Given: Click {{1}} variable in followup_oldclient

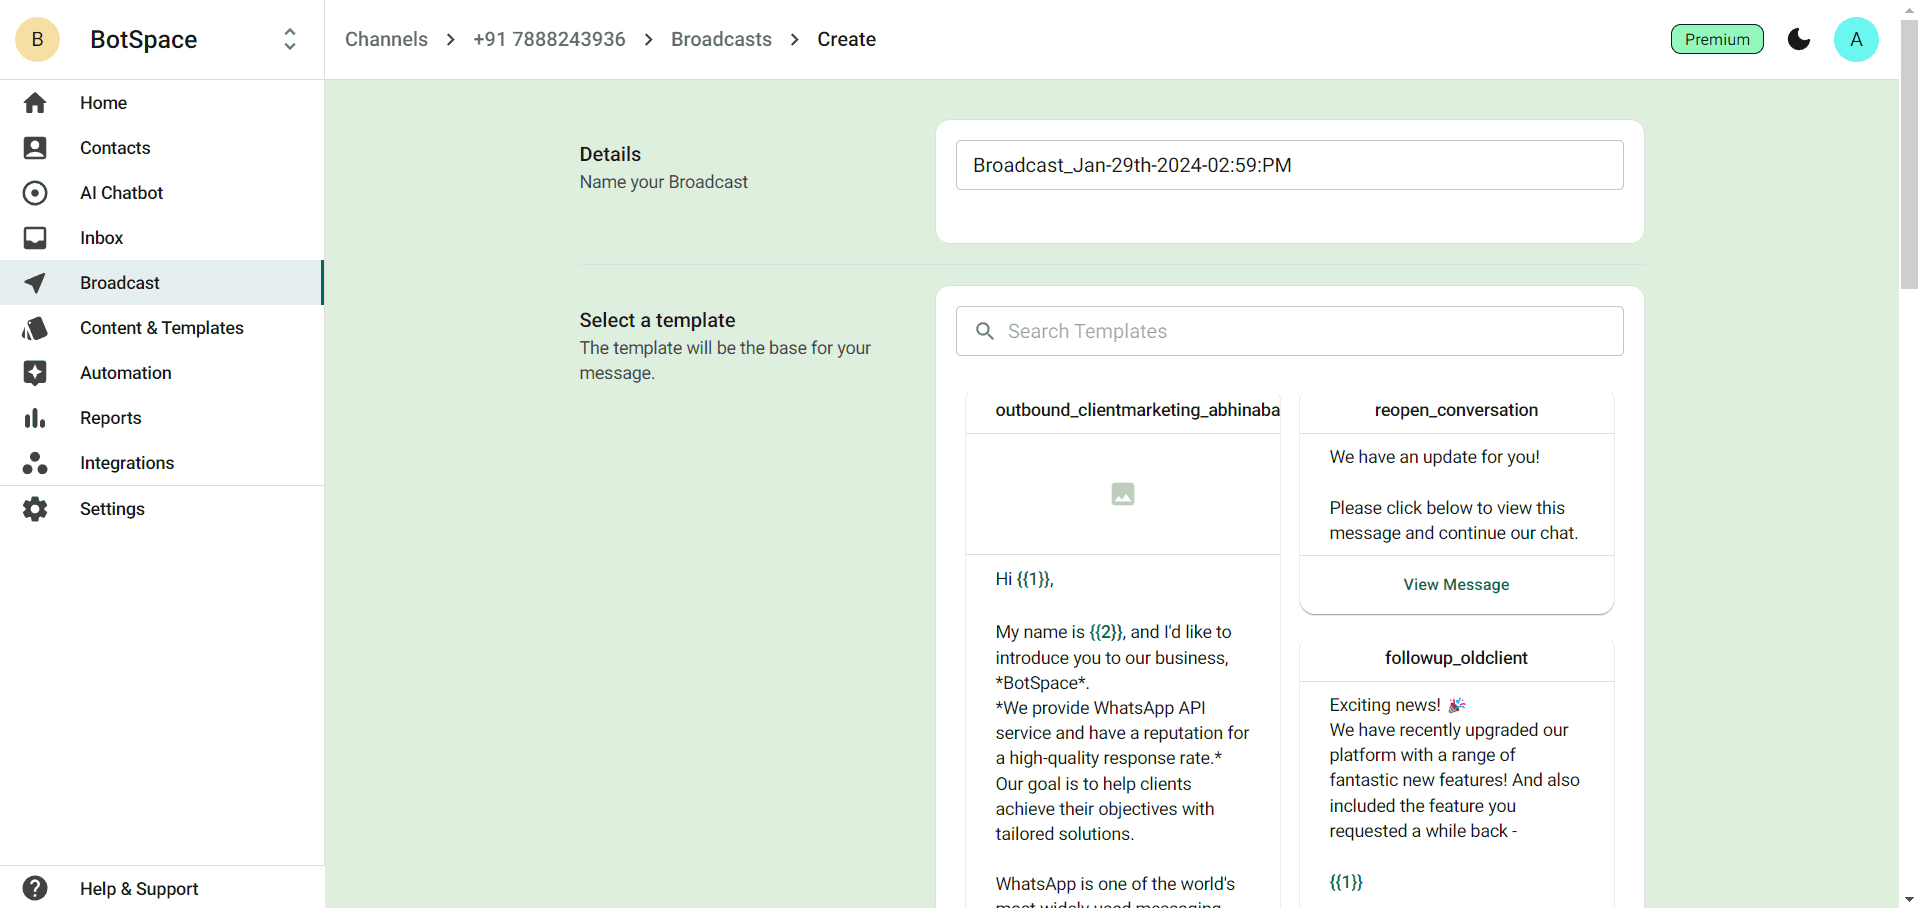Looking at the screenshot, I should [1346, 882].
